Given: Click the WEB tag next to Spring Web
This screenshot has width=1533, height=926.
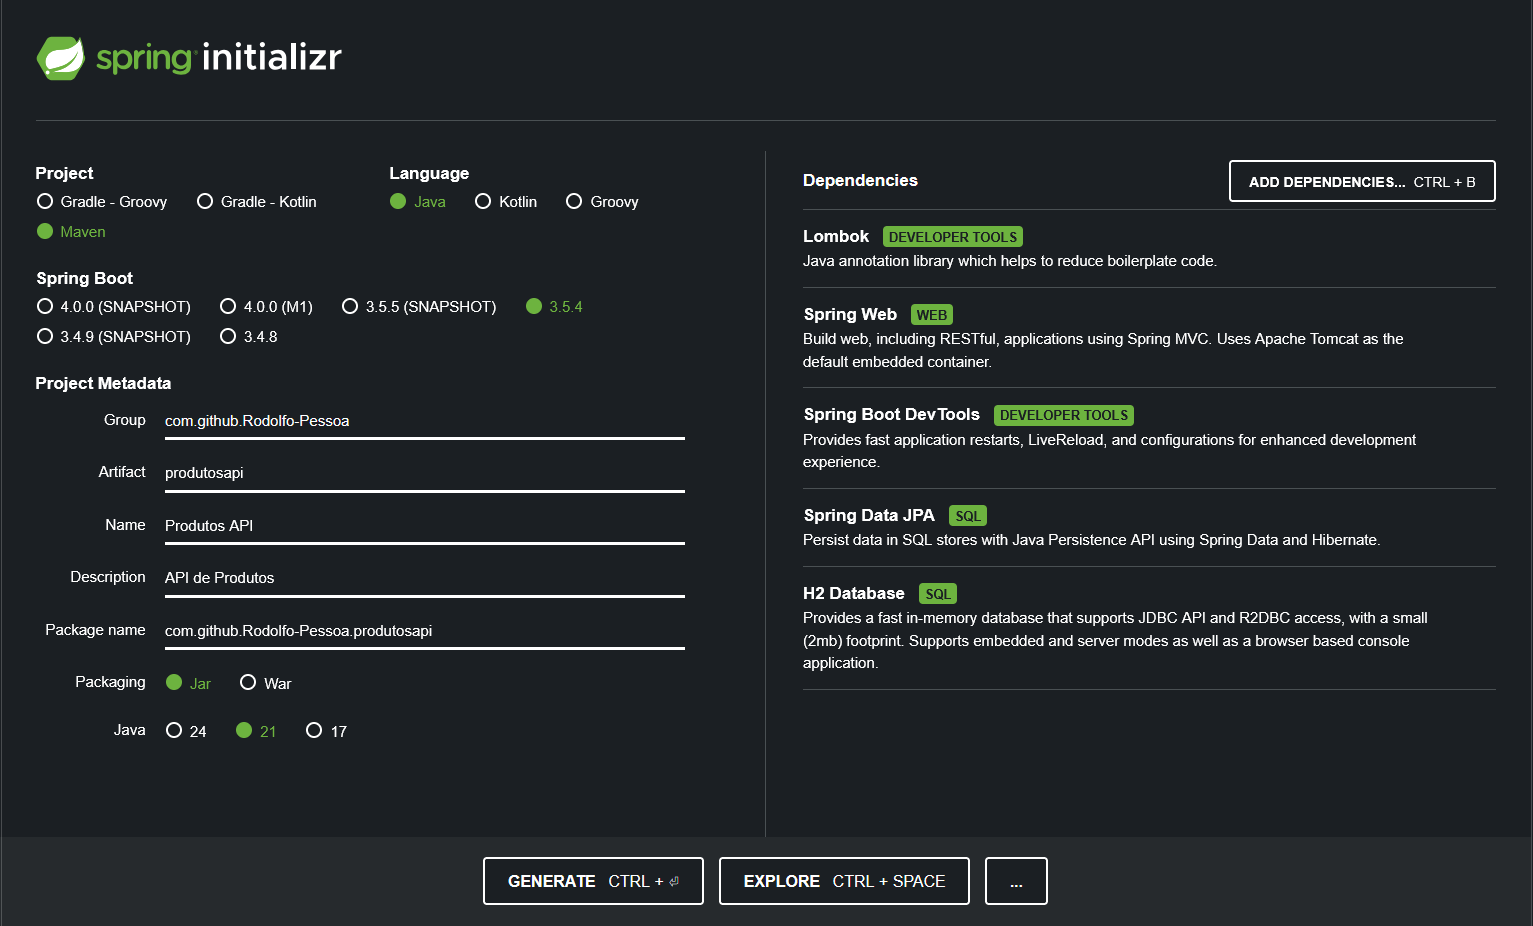Looking at the screenshot, I should click(932, 315).
